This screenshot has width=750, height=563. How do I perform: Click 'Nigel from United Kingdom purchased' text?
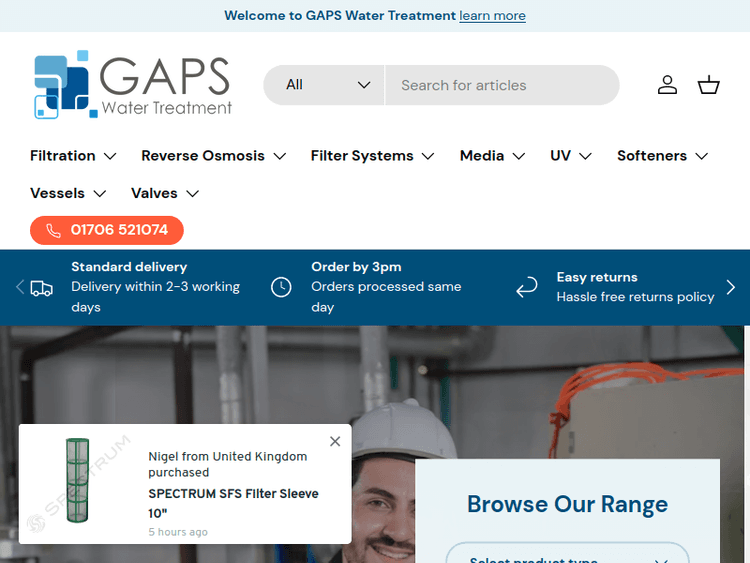[228, 464]
